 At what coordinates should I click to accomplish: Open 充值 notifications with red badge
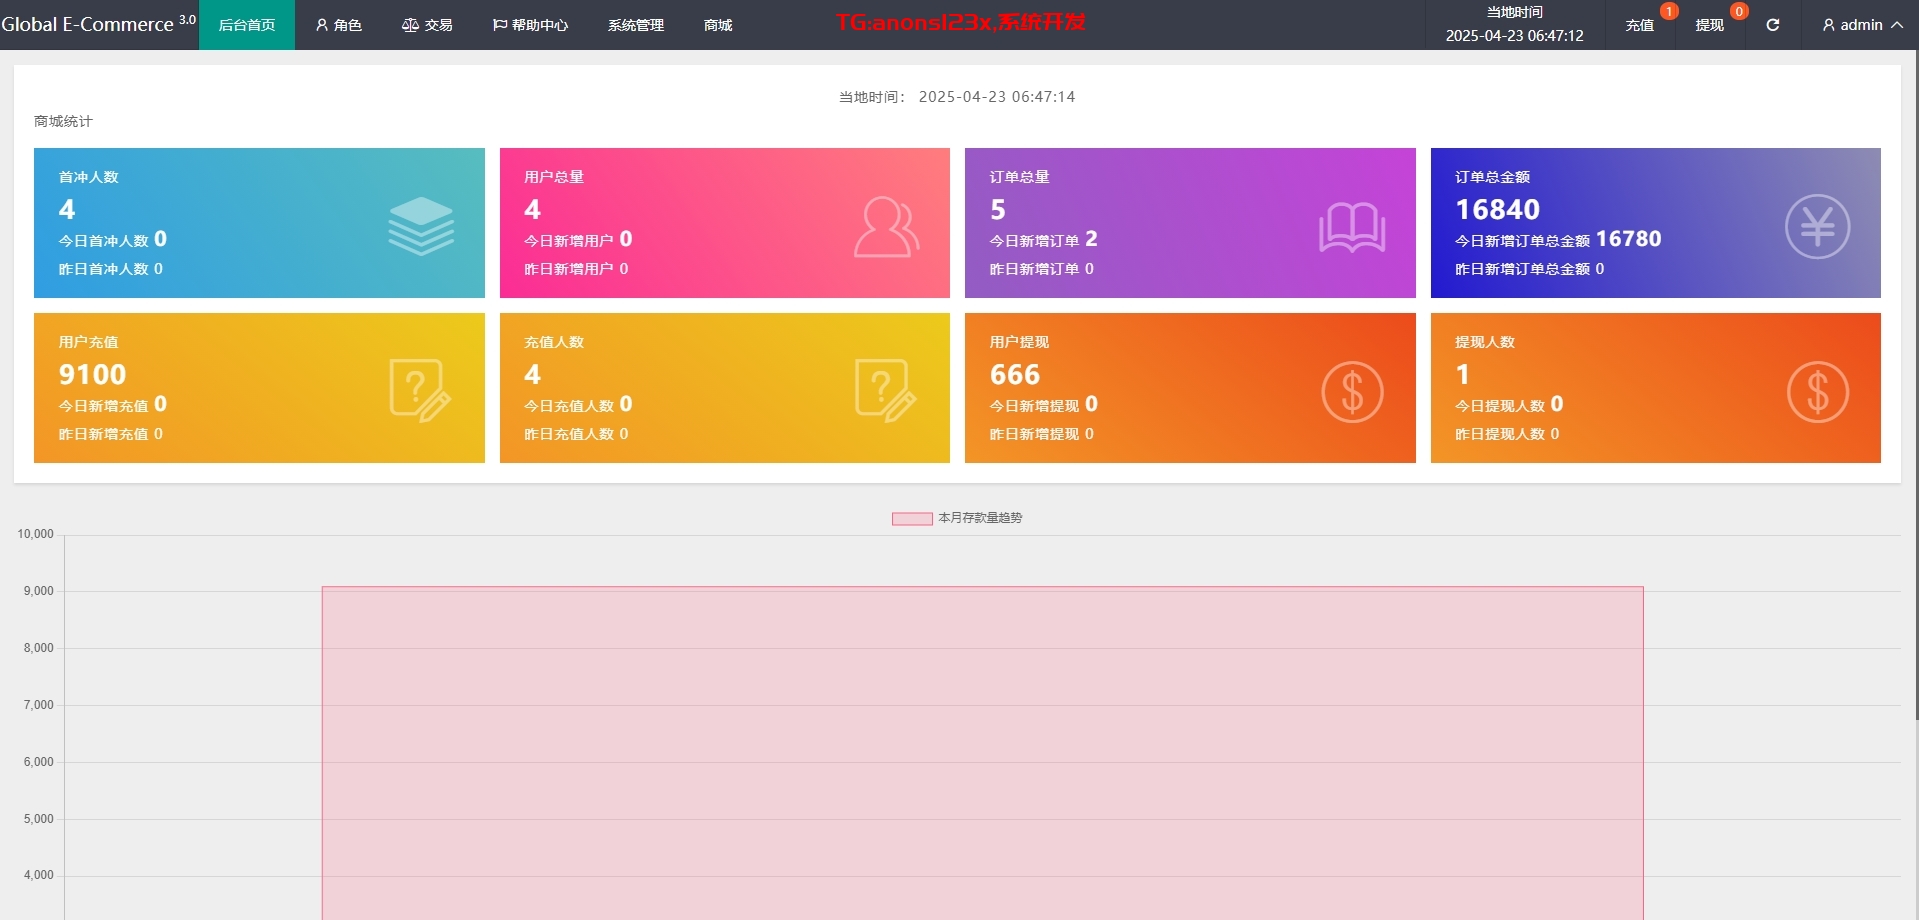pyautogui.click(x=1640, y=25)
